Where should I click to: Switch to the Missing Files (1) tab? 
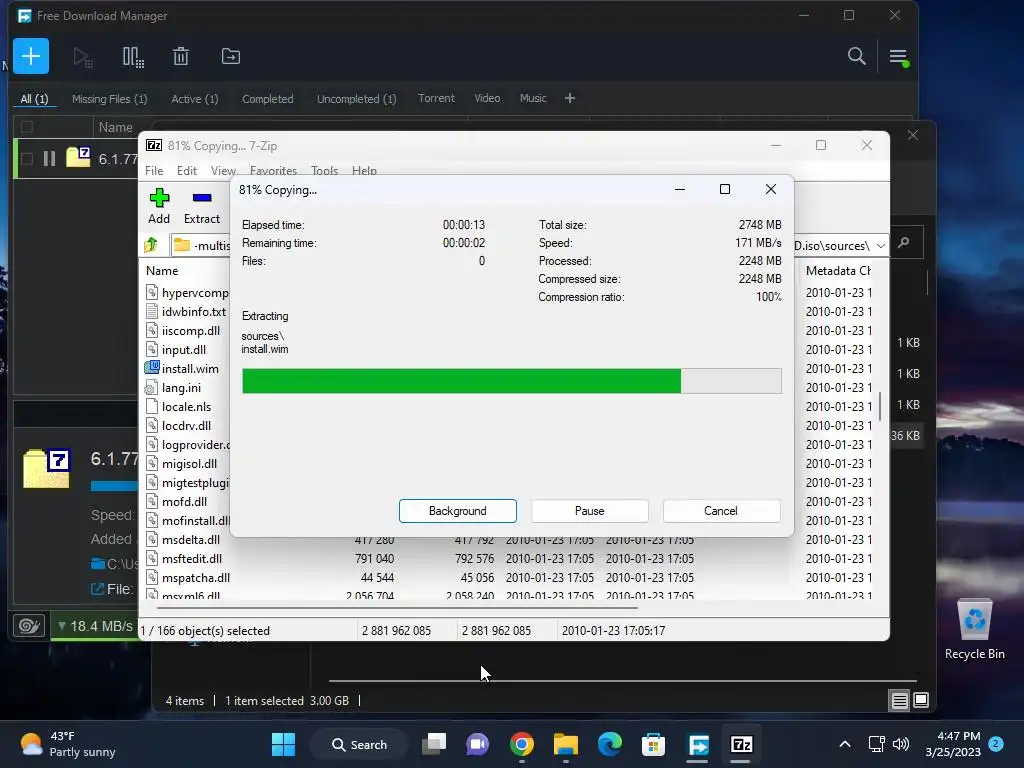110,99
